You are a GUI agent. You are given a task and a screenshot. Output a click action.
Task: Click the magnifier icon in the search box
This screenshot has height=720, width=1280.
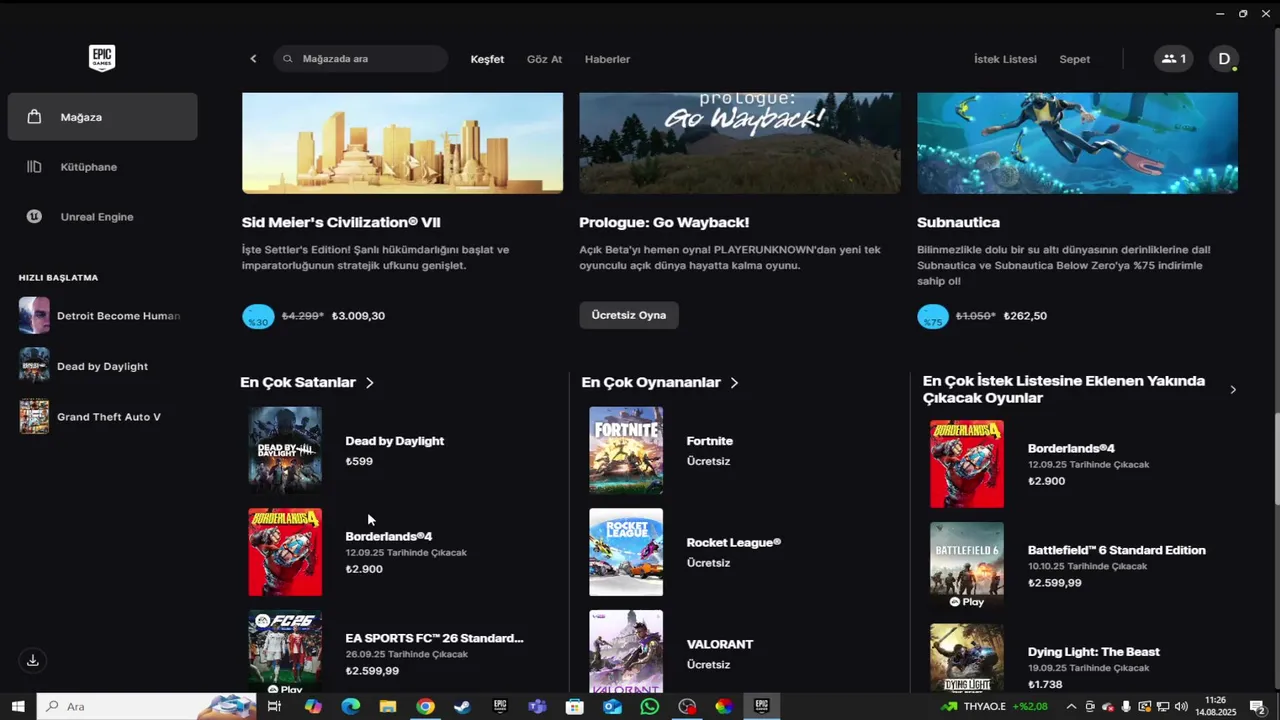pyautogui.click(x=288, y=59)
